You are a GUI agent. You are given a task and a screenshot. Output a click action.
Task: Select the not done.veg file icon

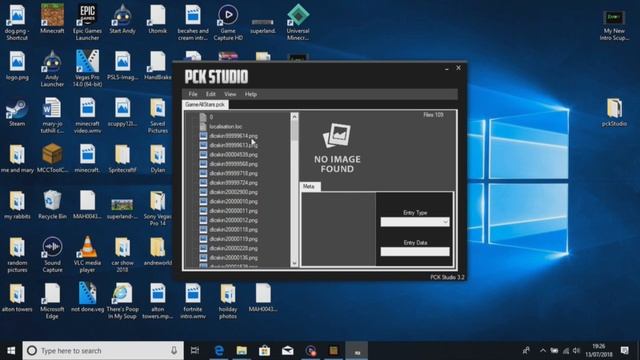coord(87,298)
